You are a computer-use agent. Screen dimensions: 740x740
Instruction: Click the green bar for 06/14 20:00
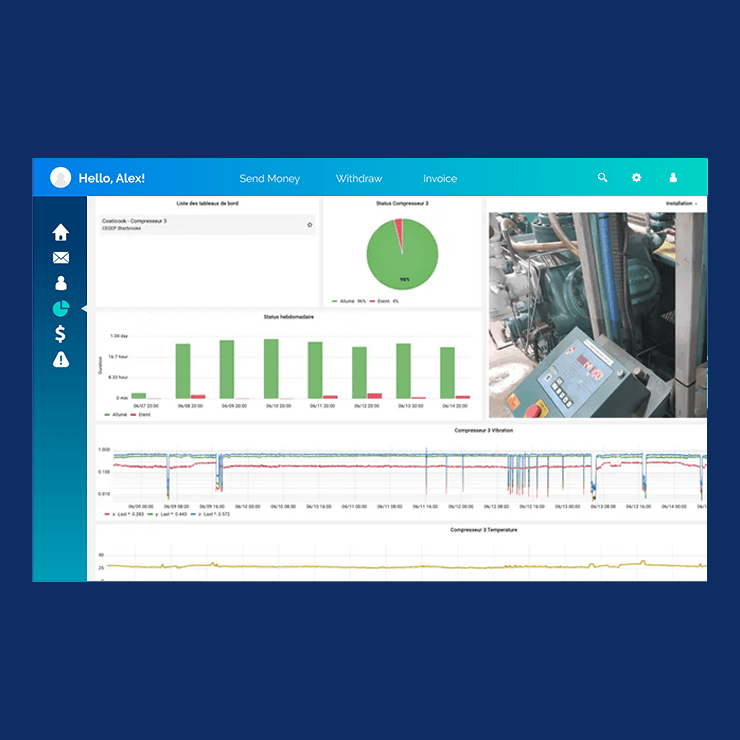(x=447, y=373)
